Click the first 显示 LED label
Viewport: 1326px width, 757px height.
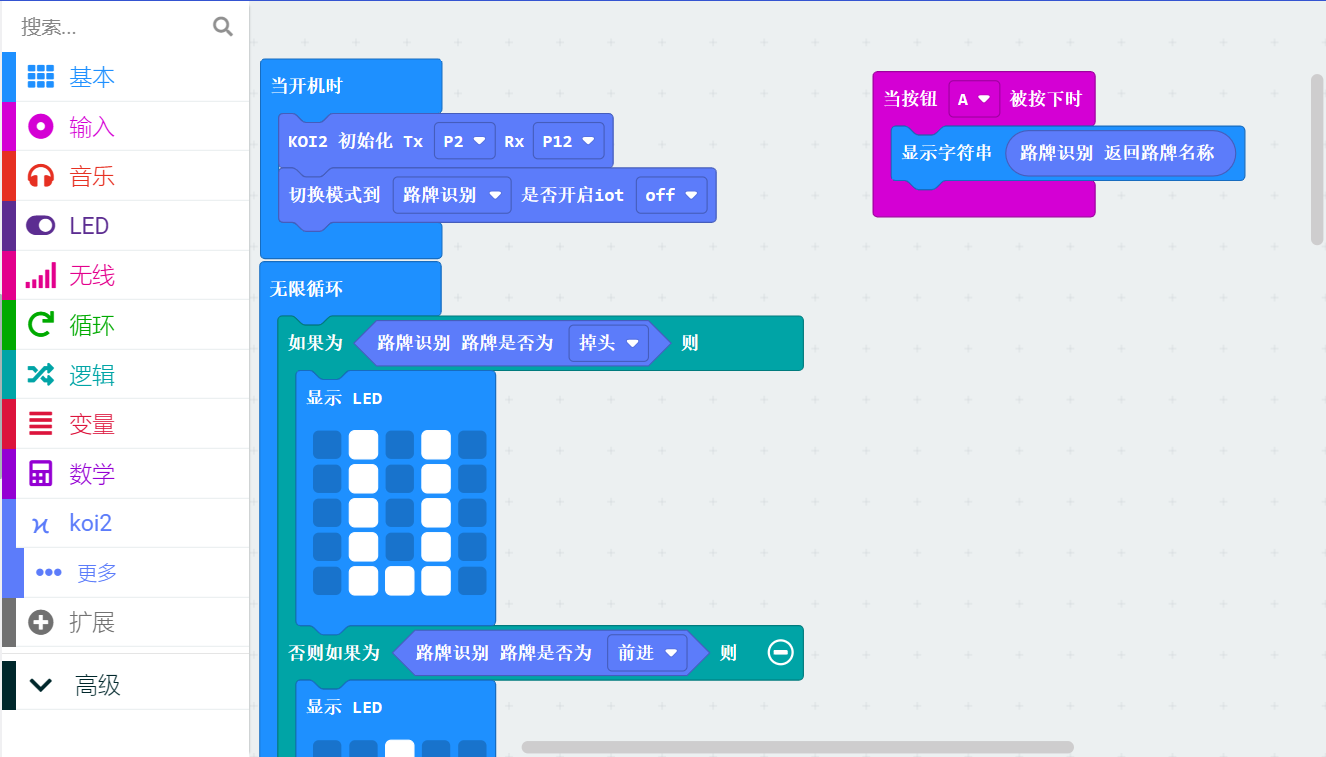tap(344, 398)
